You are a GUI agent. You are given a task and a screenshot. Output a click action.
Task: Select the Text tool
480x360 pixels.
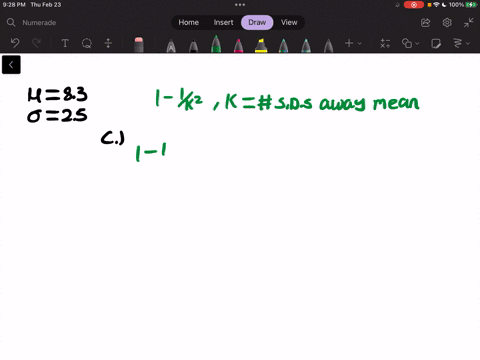click(x=65, y=43)
